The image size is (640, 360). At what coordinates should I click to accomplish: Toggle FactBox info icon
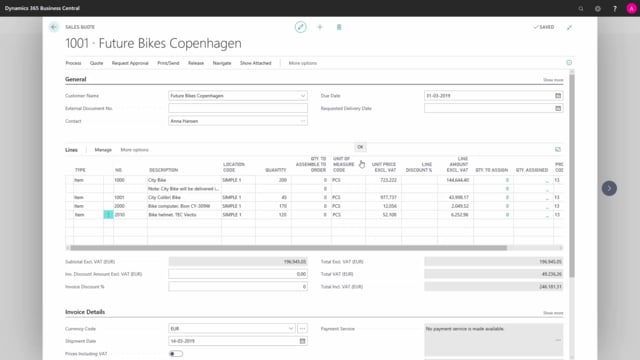click(569, 62)
